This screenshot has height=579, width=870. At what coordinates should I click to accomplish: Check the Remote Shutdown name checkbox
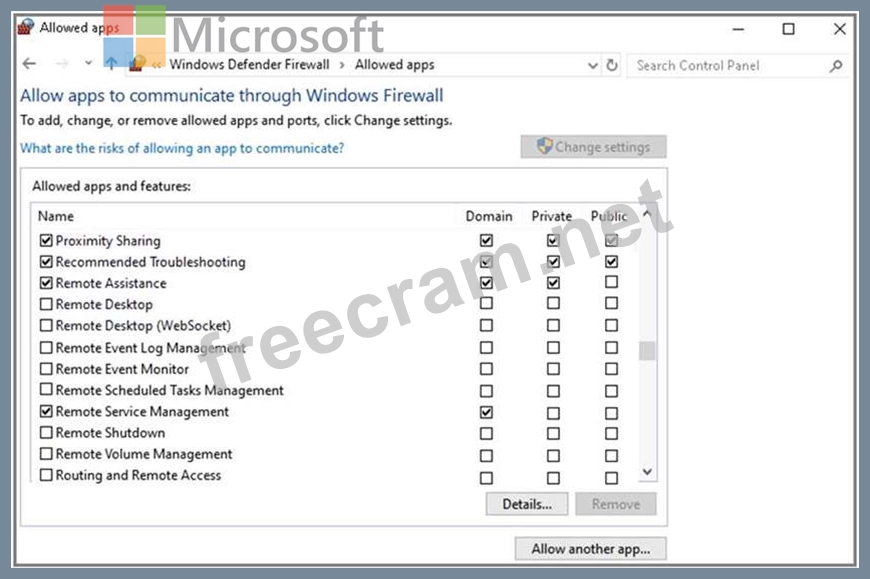[46, 433]
